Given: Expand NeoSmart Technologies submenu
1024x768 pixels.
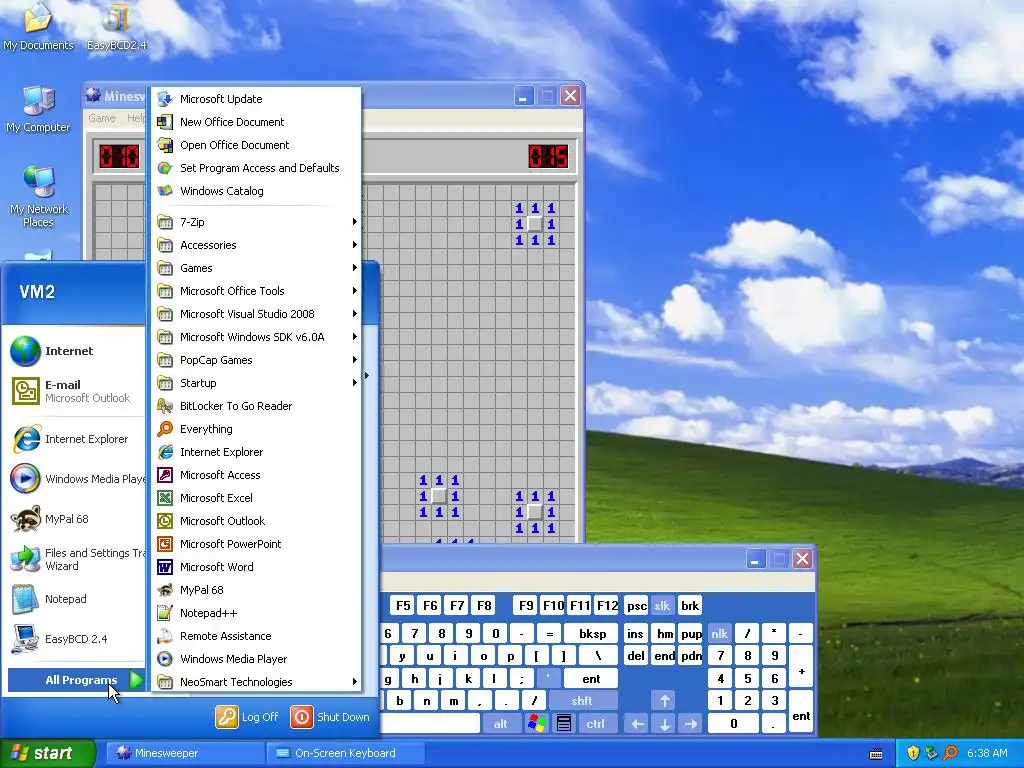Looking at the screenshot, I should [x=258, y=682].
